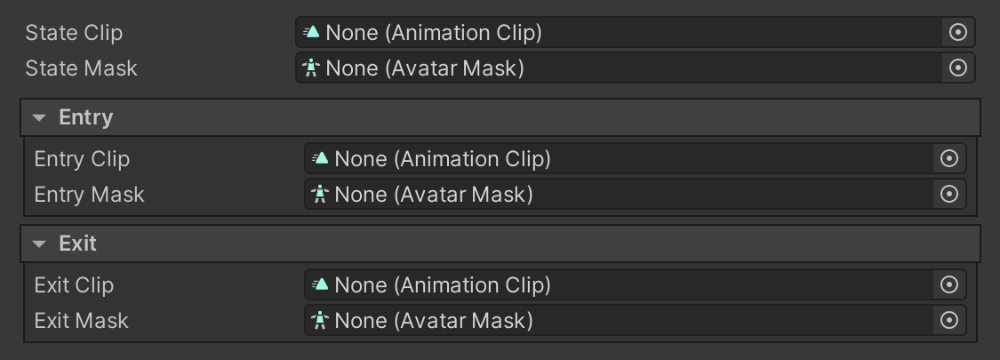Image resolution: width=1000 pixels, height=360 pixels.
Task: Select the Exit Clip object field
Action: point(635,285)
